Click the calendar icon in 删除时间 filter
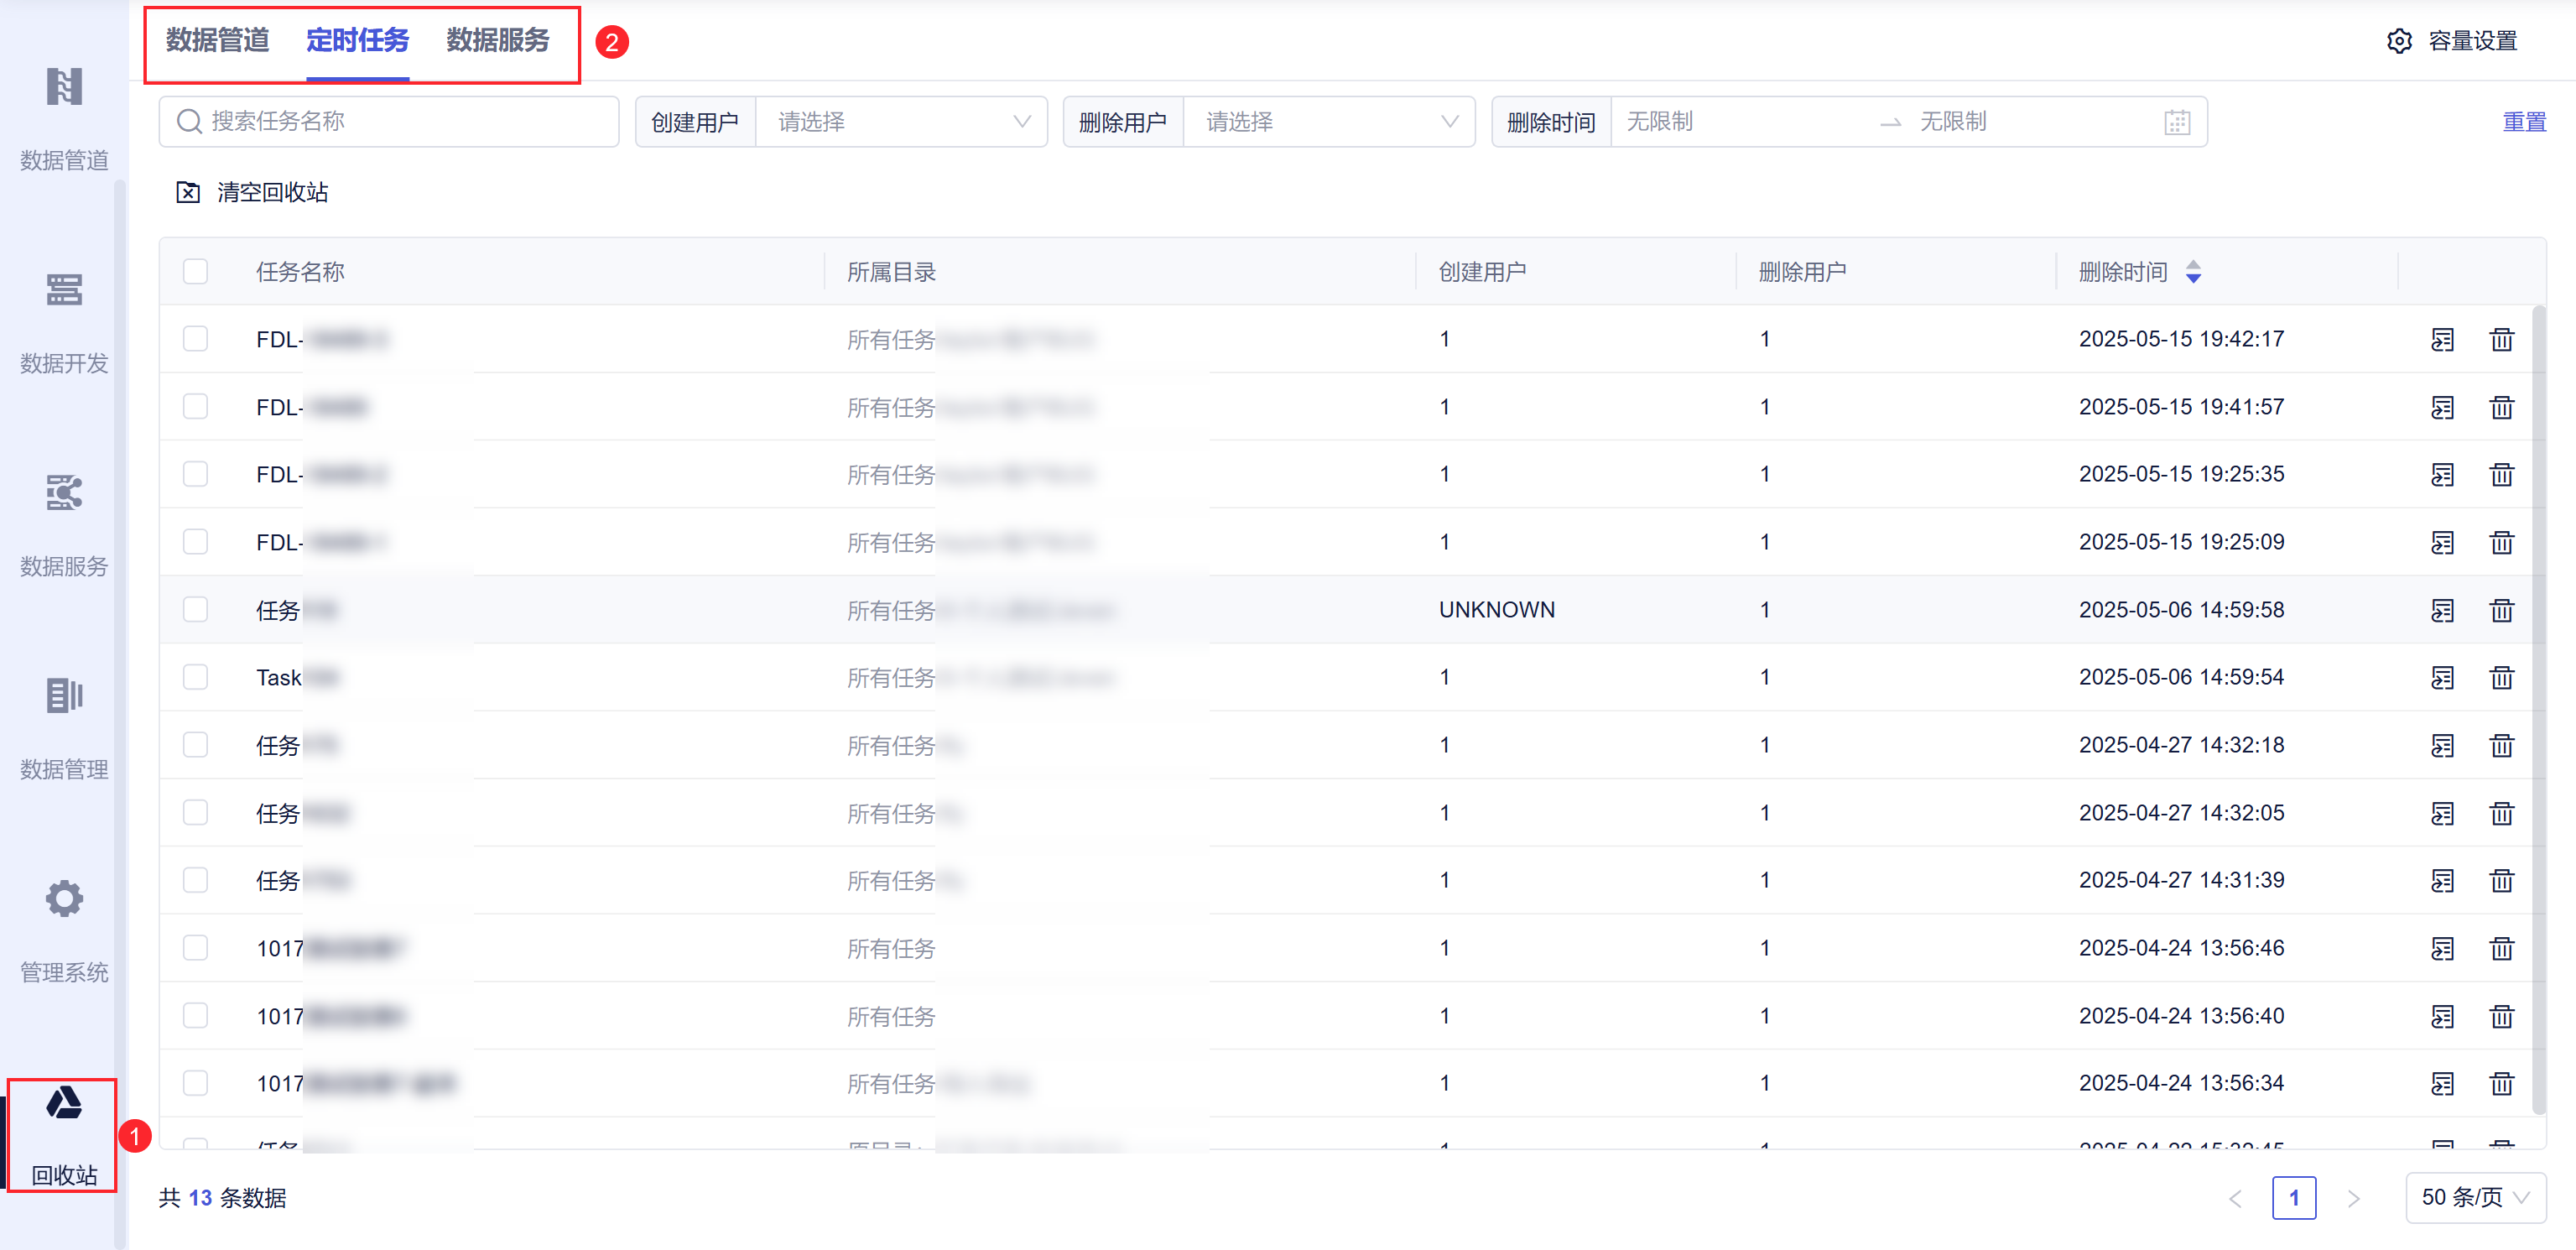2576x1250 pixels. click(2177, 122)
